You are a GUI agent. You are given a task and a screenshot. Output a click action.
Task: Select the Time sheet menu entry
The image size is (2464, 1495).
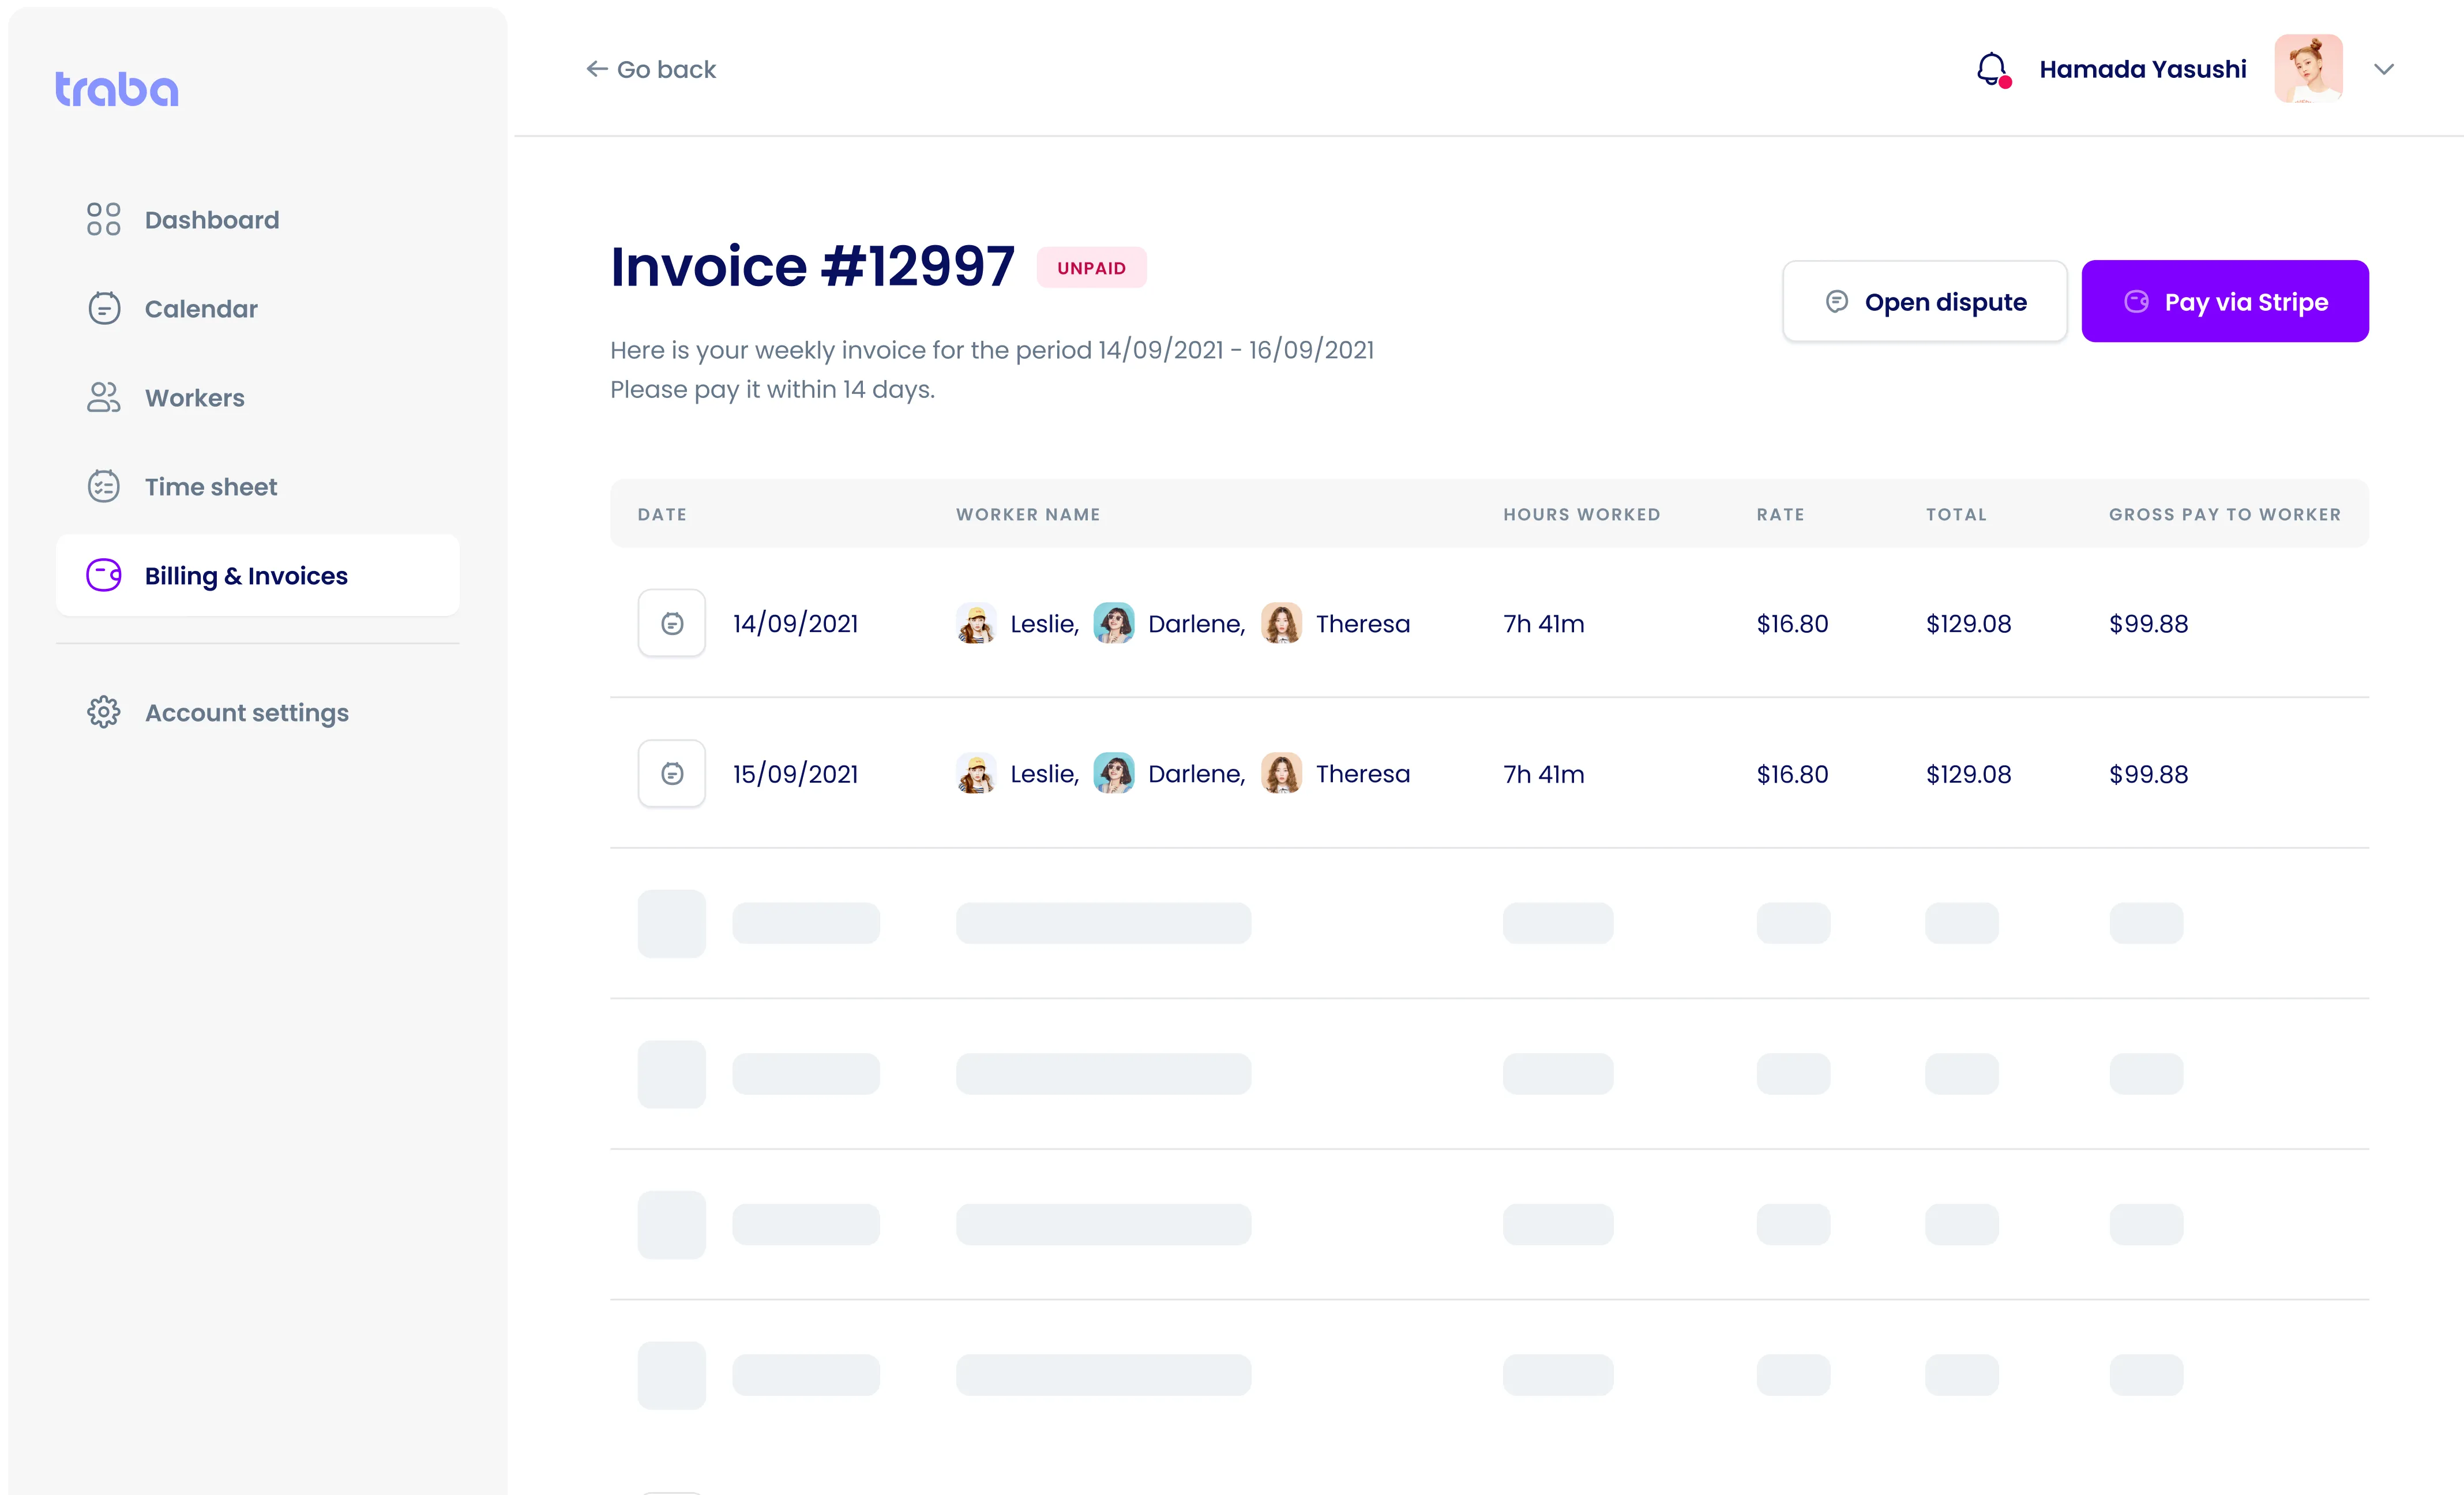click(210, 486)
